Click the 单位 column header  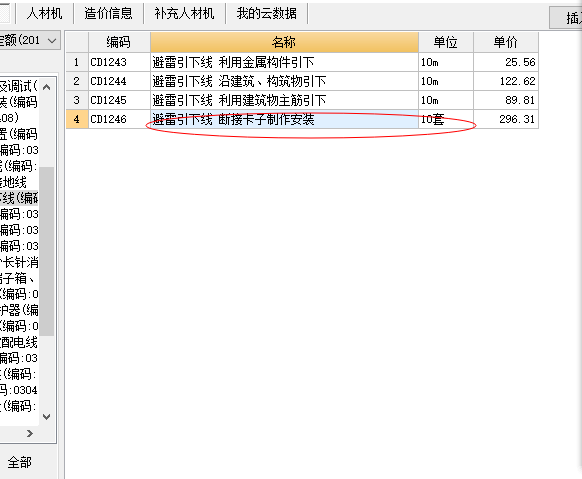446,42
